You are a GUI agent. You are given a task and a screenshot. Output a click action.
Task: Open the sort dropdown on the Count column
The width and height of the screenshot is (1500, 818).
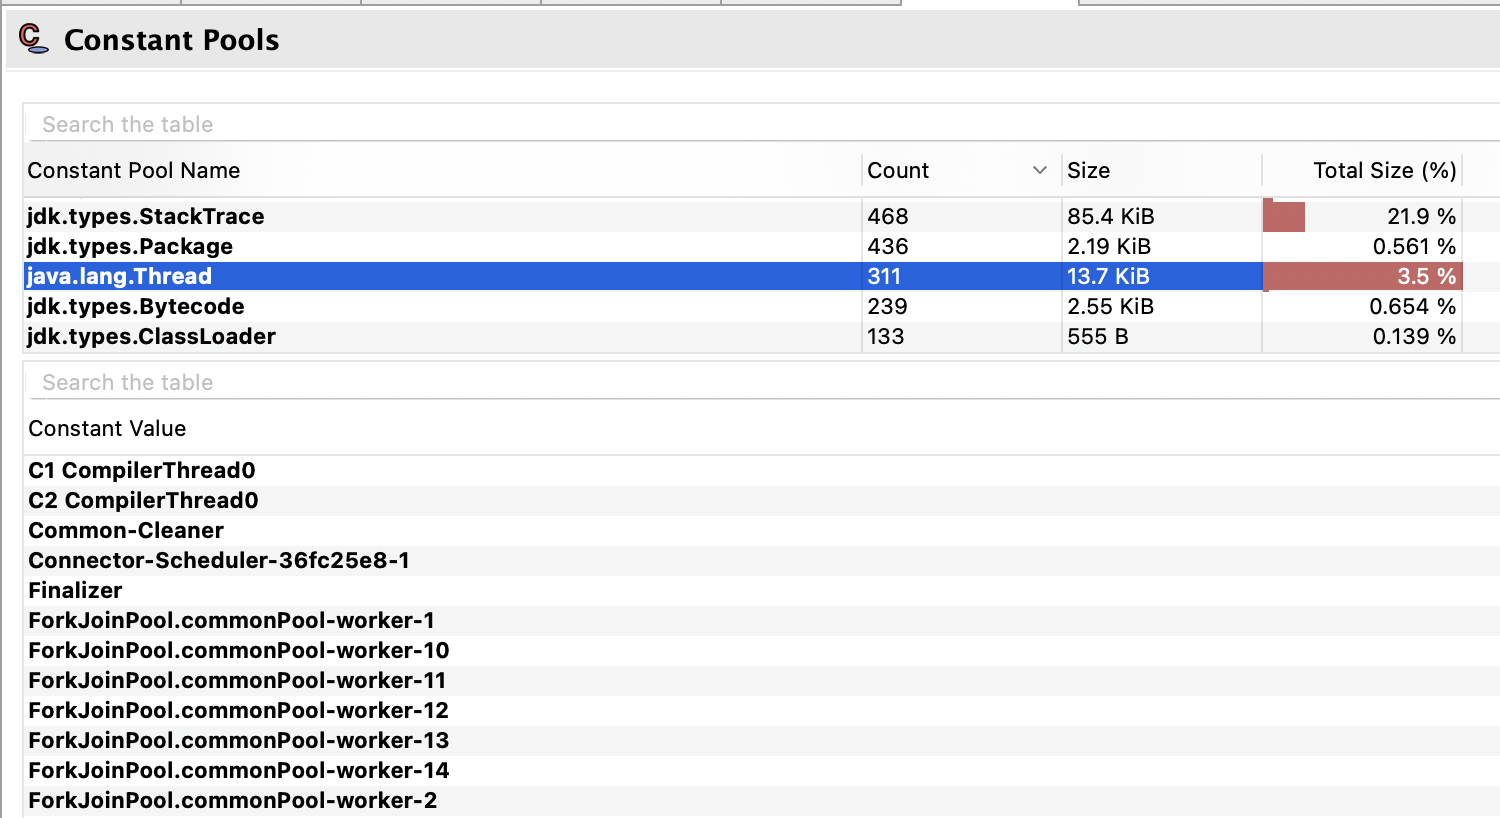(x=1040, y=170)
